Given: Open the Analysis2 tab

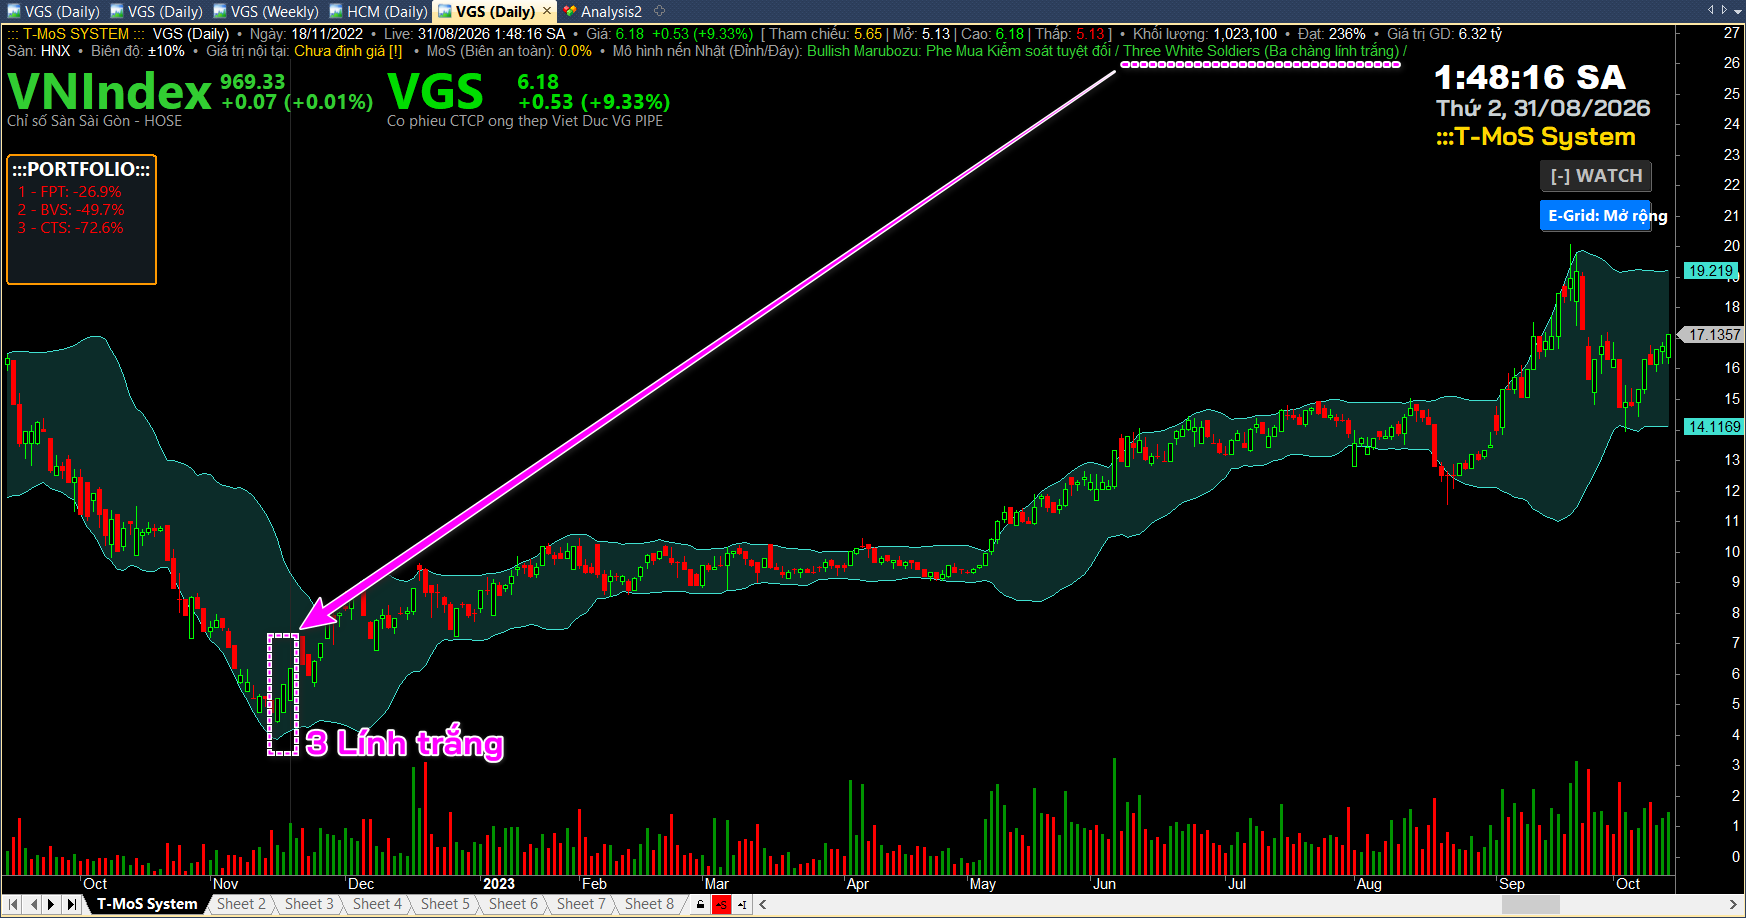Looking at the screenshot, I should tap(603, 12).
